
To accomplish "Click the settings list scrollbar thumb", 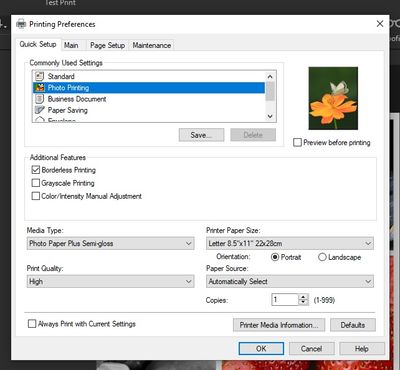I will [x=270, y=91].
